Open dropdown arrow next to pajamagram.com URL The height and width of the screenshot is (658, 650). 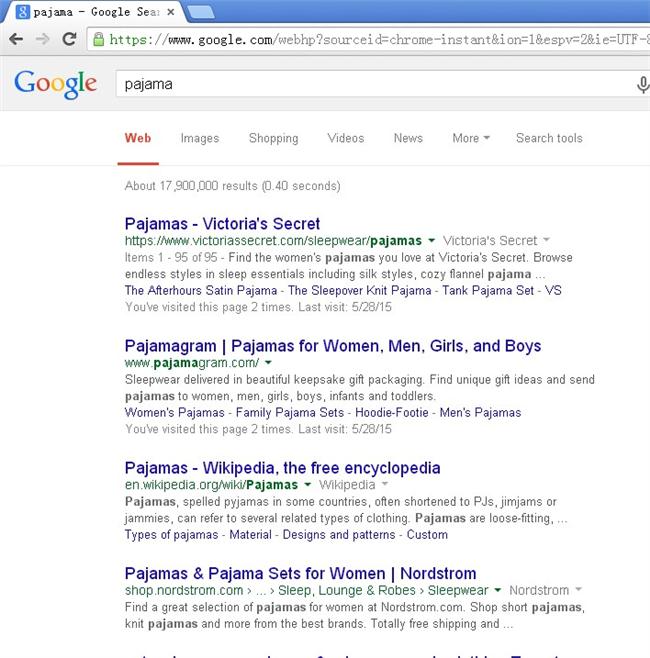point(270,363)
